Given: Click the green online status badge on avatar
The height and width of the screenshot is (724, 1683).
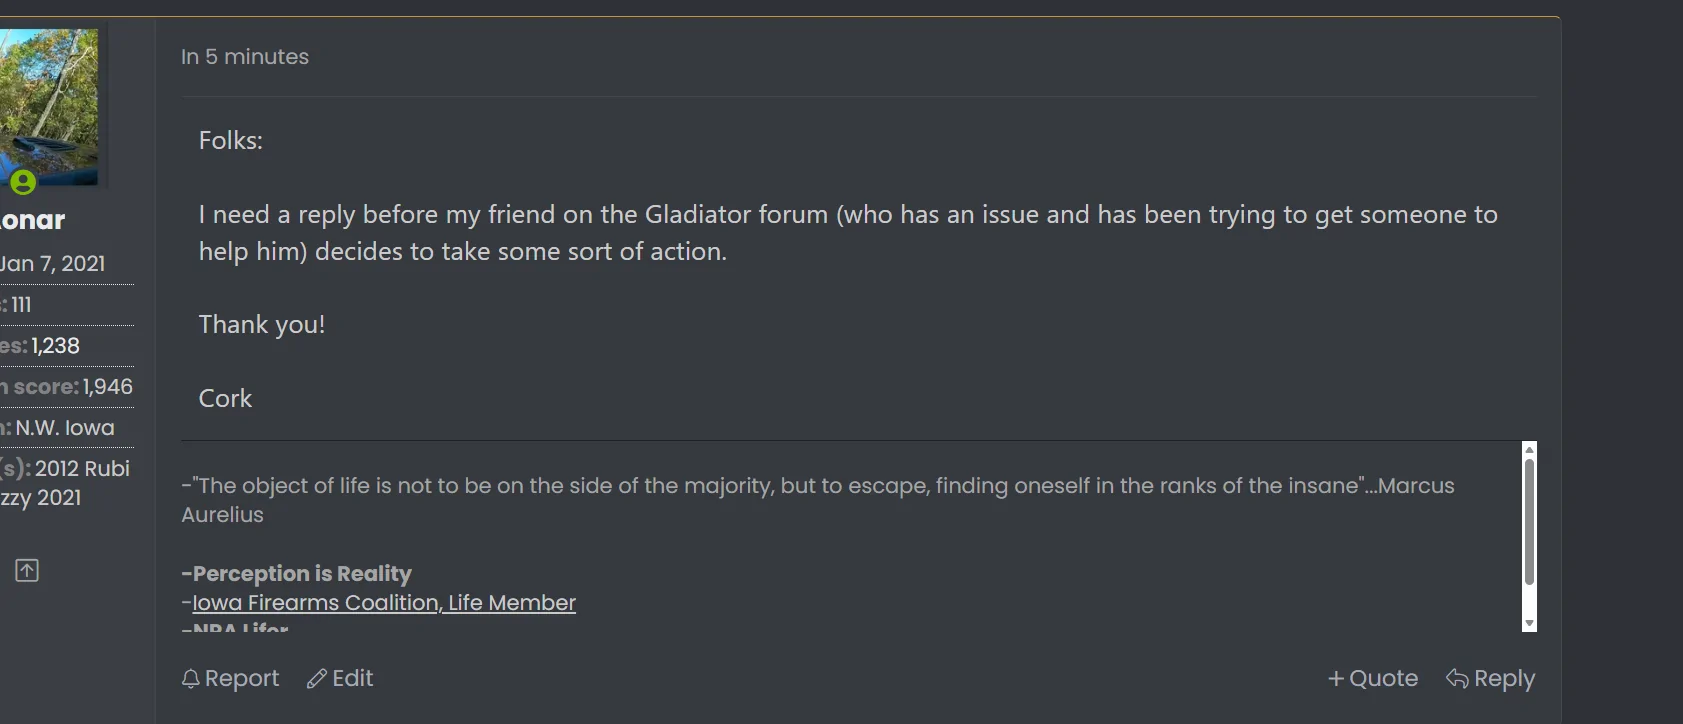Looking at the screenshot, I should (x=23, y=182).
